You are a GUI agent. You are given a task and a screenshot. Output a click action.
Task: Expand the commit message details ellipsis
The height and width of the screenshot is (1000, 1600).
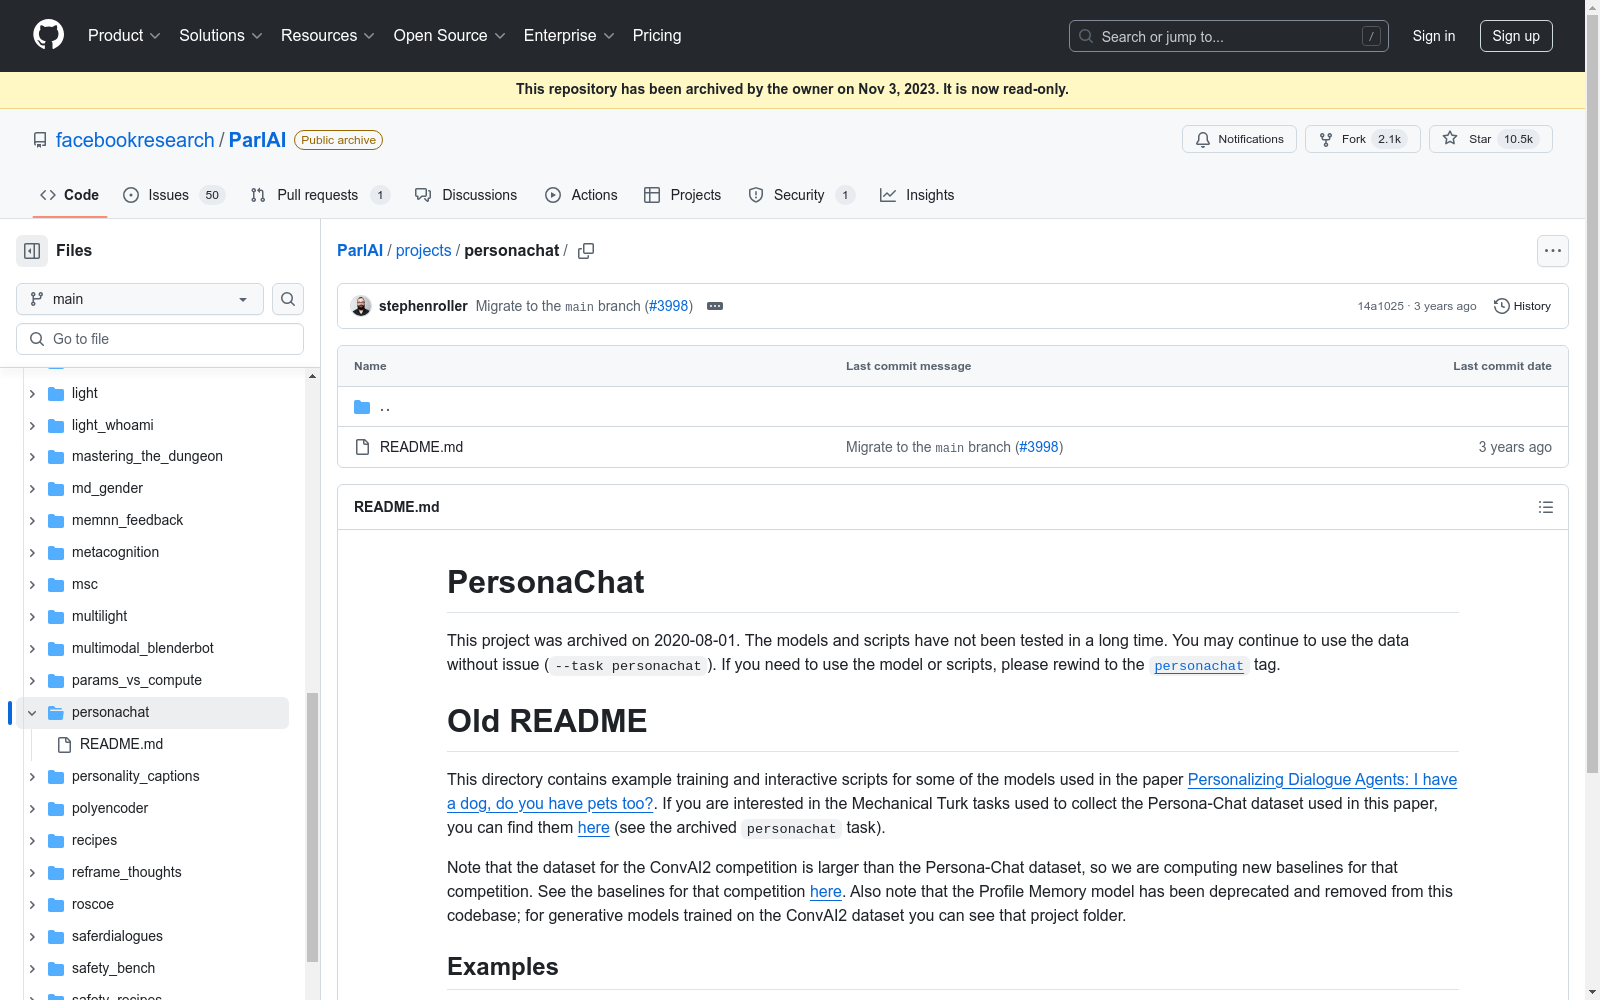click(x=715, y=306)
